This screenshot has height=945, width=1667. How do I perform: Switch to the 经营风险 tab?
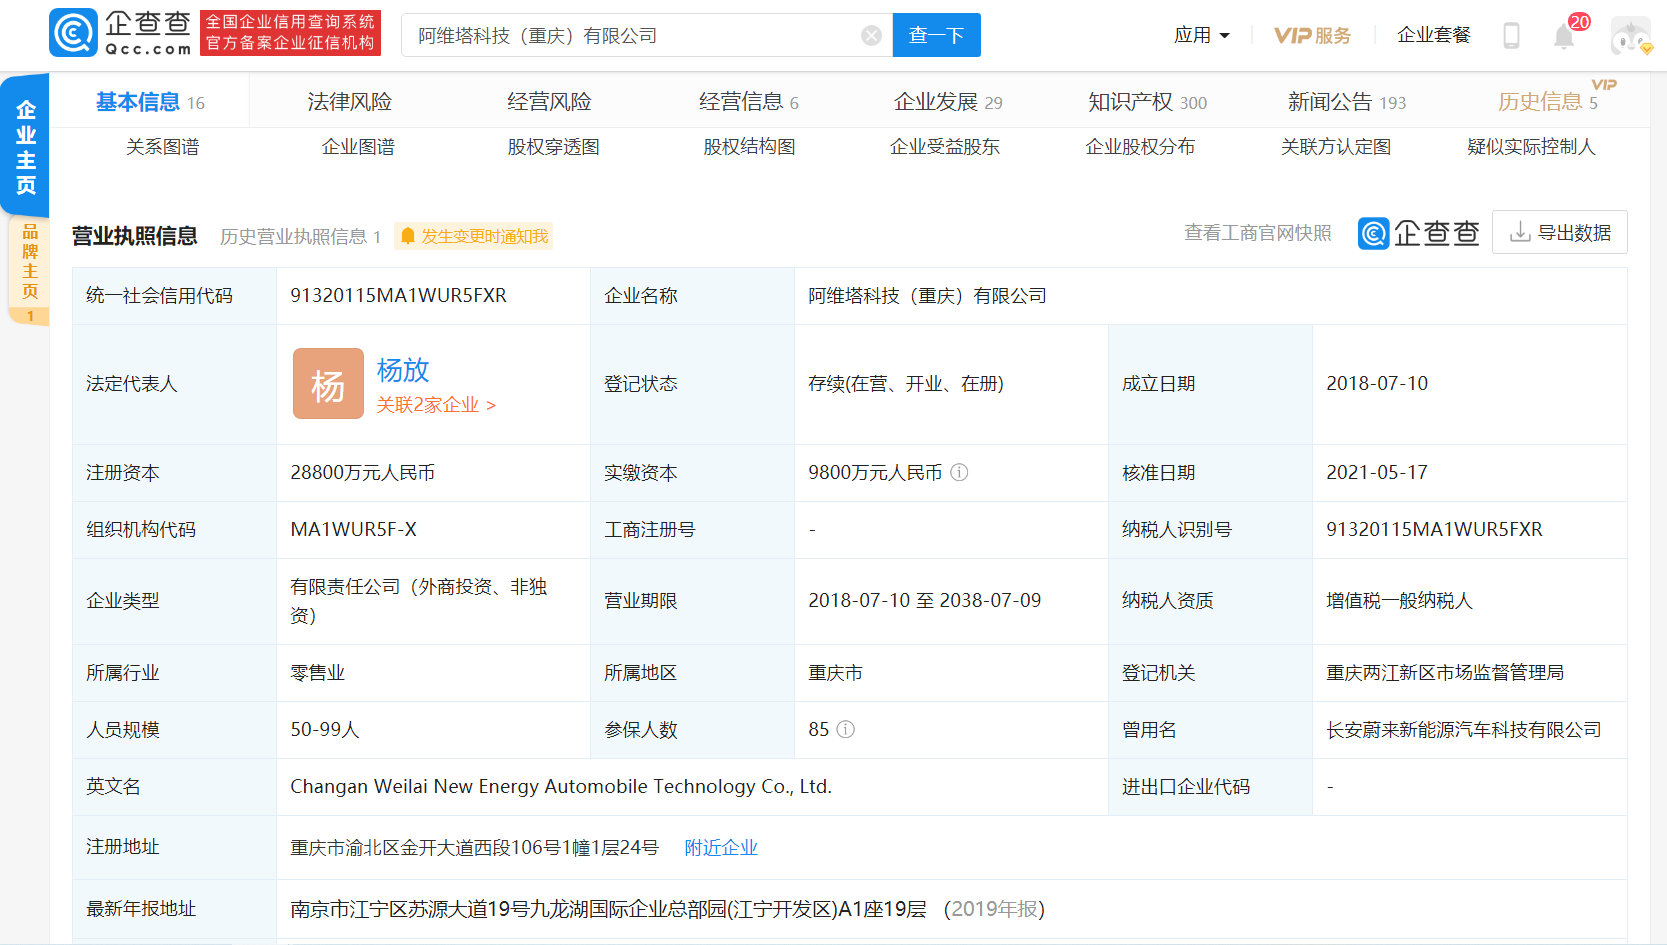pyautogui.click(x=549, y=102)
